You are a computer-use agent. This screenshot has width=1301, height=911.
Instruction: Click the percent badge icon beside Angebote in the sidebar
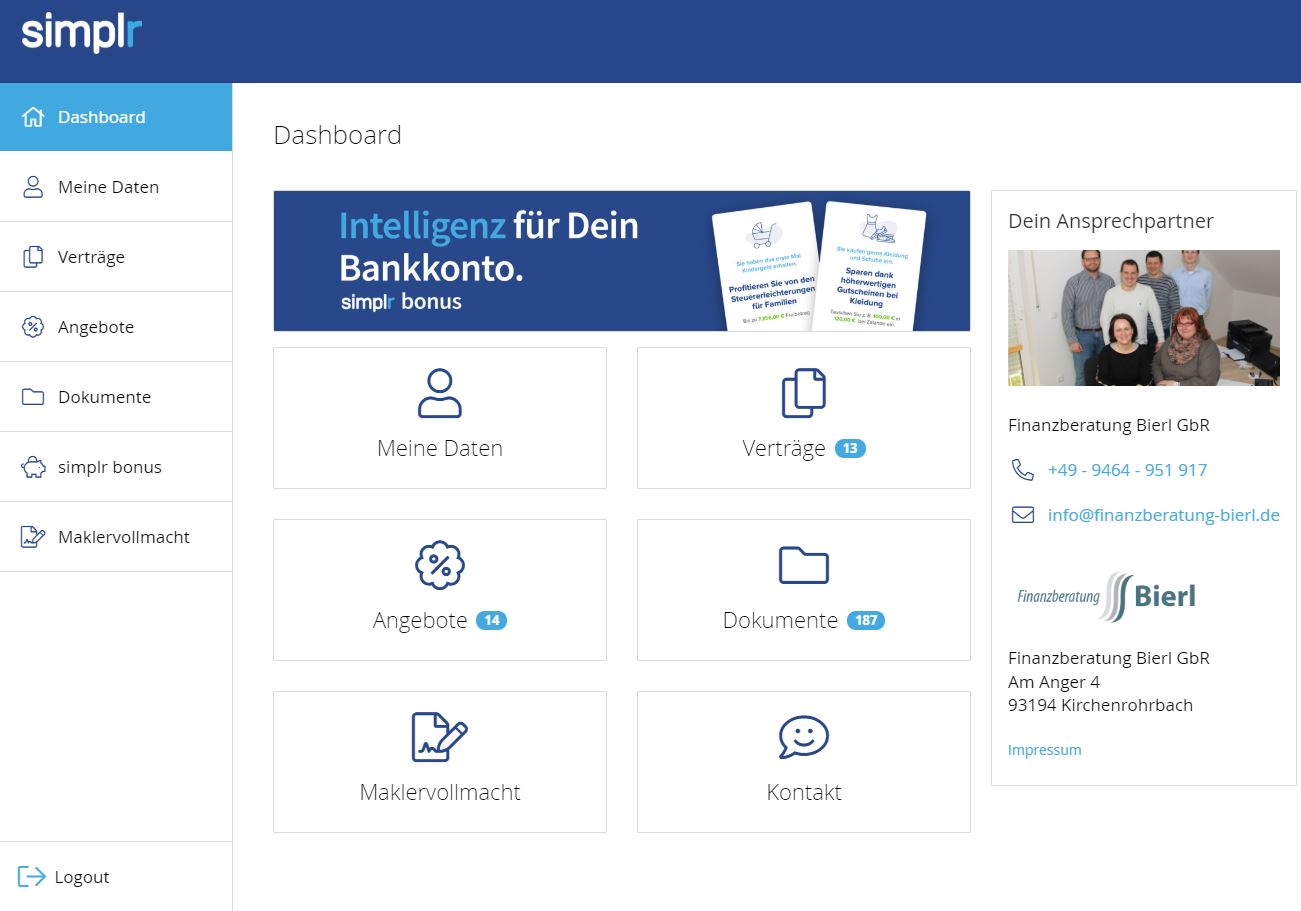[x=33, y=327]
